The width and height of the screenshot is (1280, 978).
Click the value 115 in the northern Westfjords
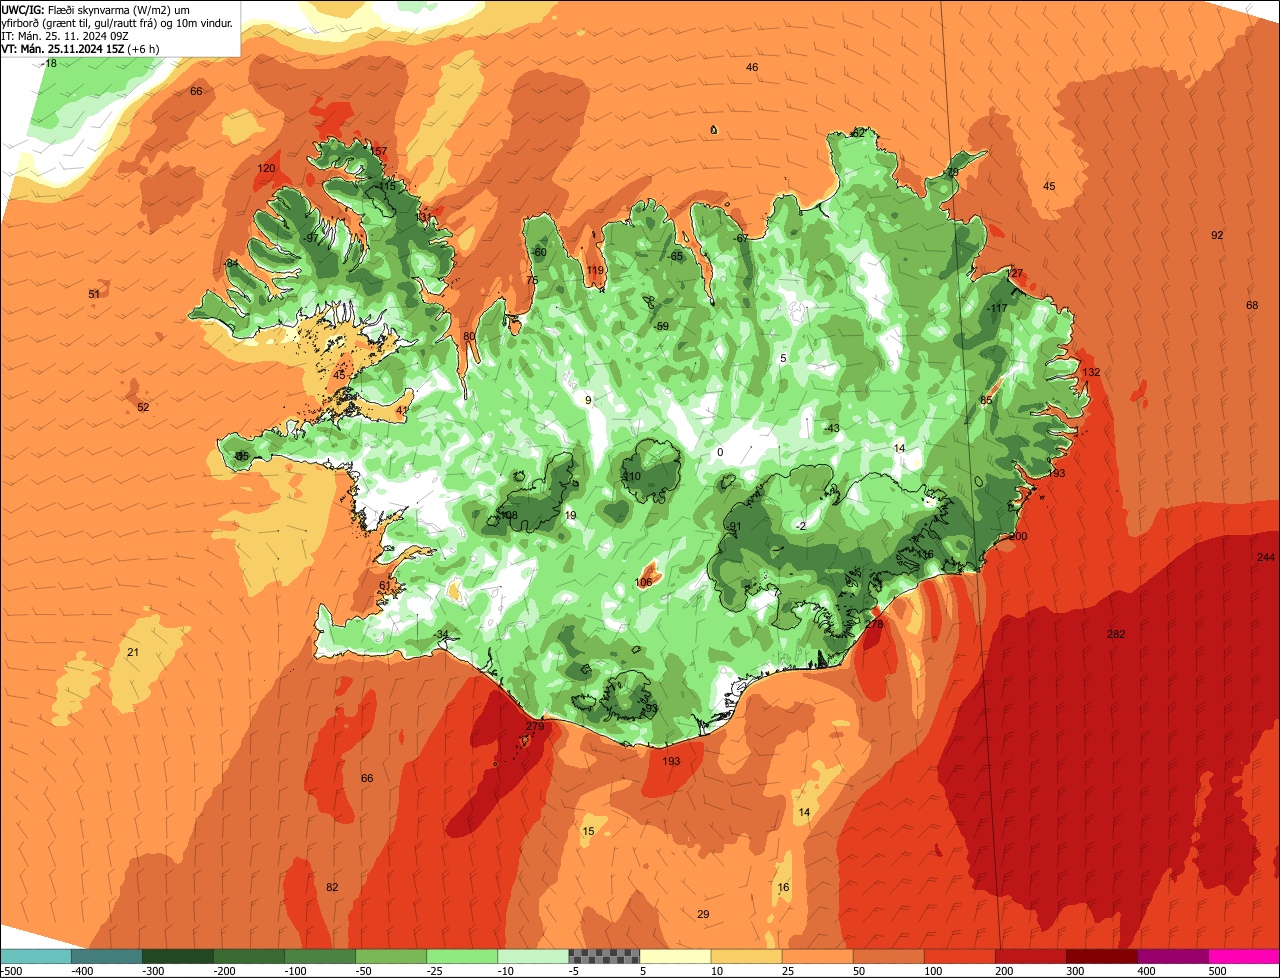point(387,187)
